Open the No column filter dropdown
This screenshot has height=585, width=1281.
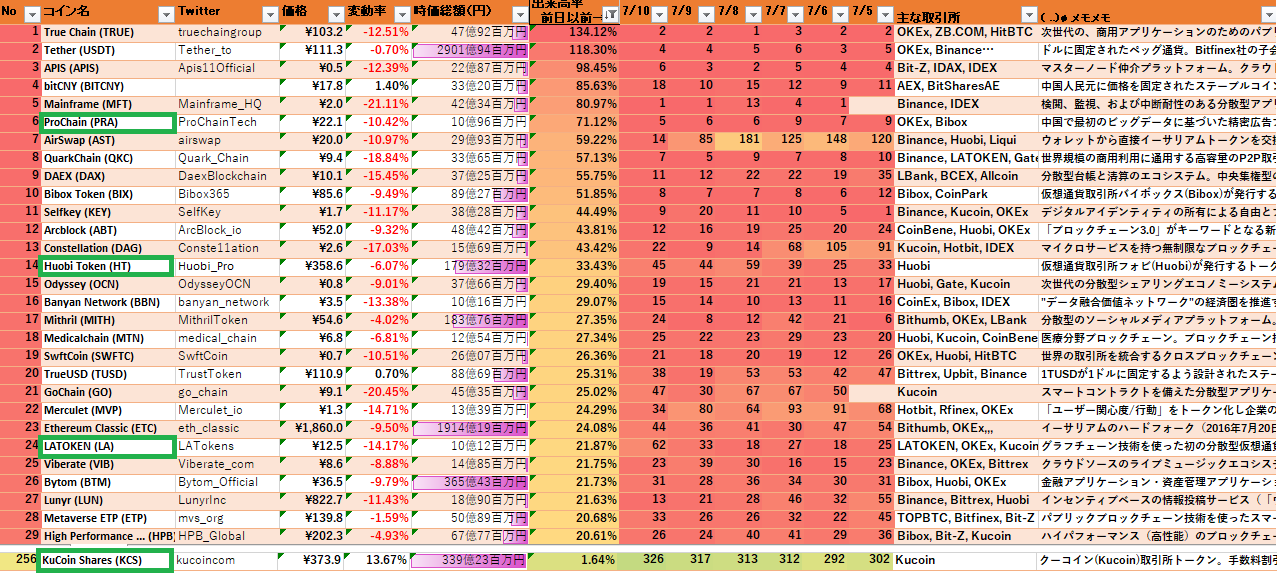pos(31,14)
